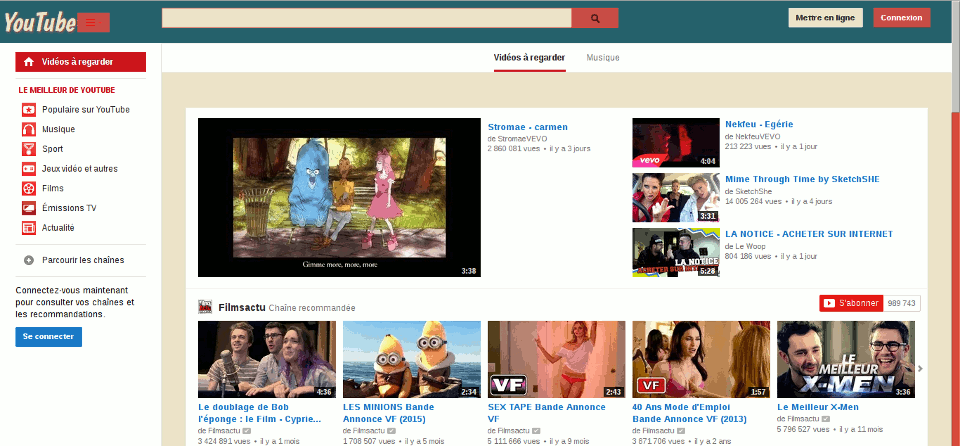960x446 pixels.
Task: Show next Filmsactu videos with arrow
Action: [x=920, y=368]
